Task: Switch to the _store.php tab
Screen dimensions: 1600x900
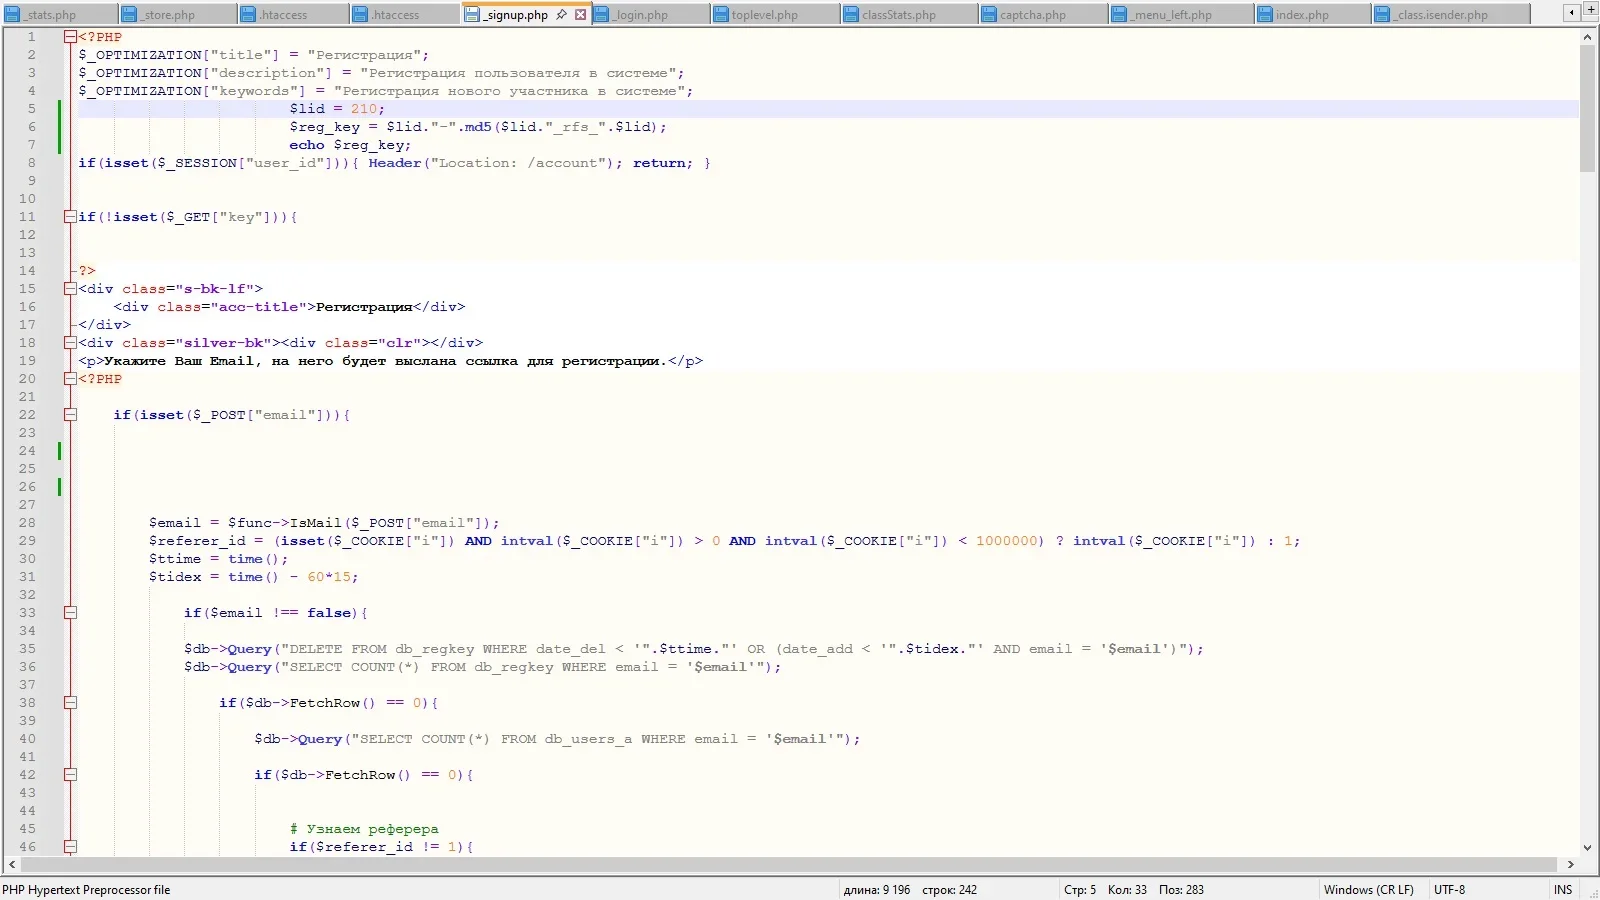Action: point(178,15)
